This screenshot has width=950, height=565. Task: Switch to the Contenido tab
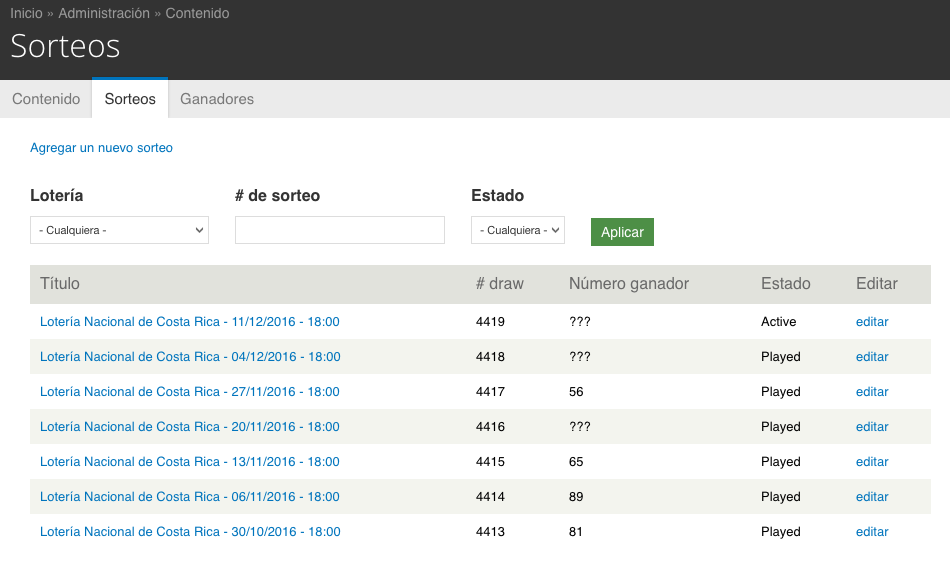coord(46,99)
